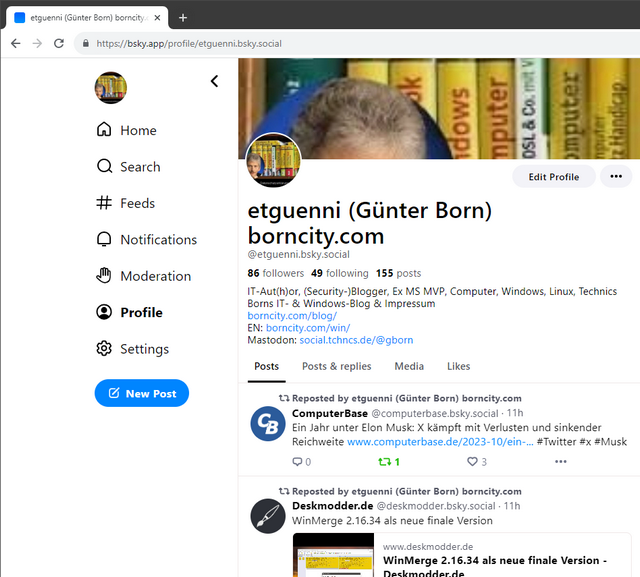Reload the page with the refresh icon
The width and height of the screenshot is (640, 577).
click(59, 43)
